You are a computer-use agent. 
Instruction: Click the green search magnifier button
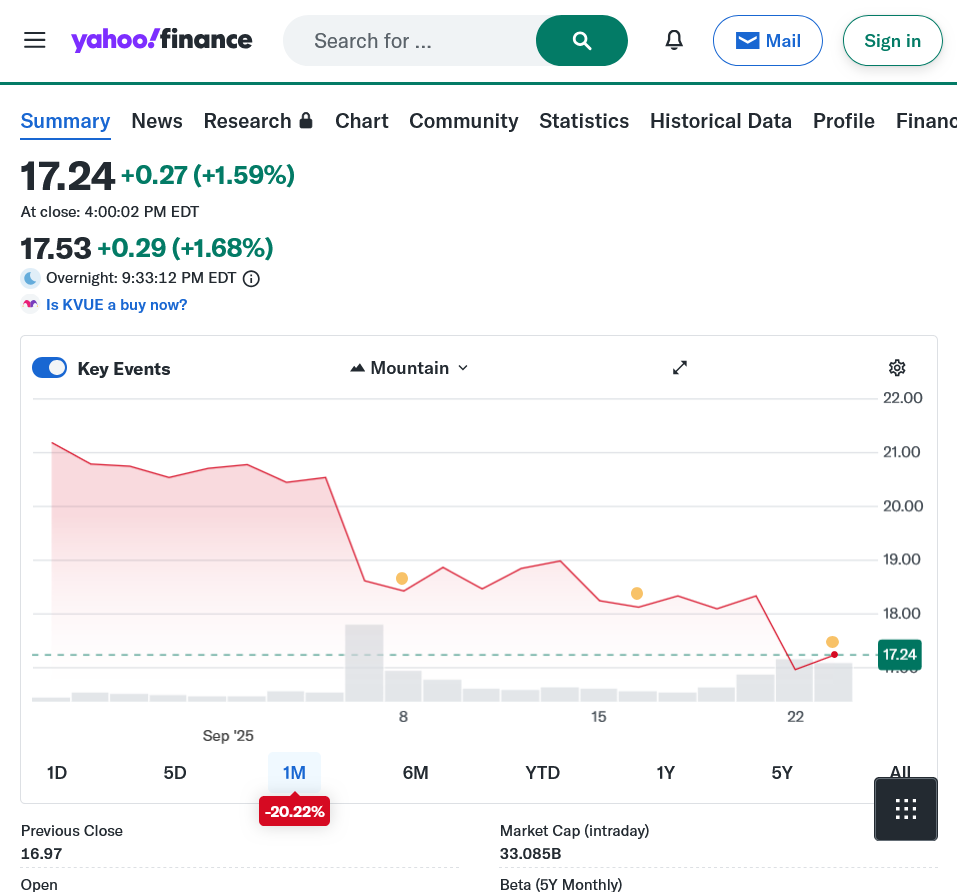click(582, 40)
